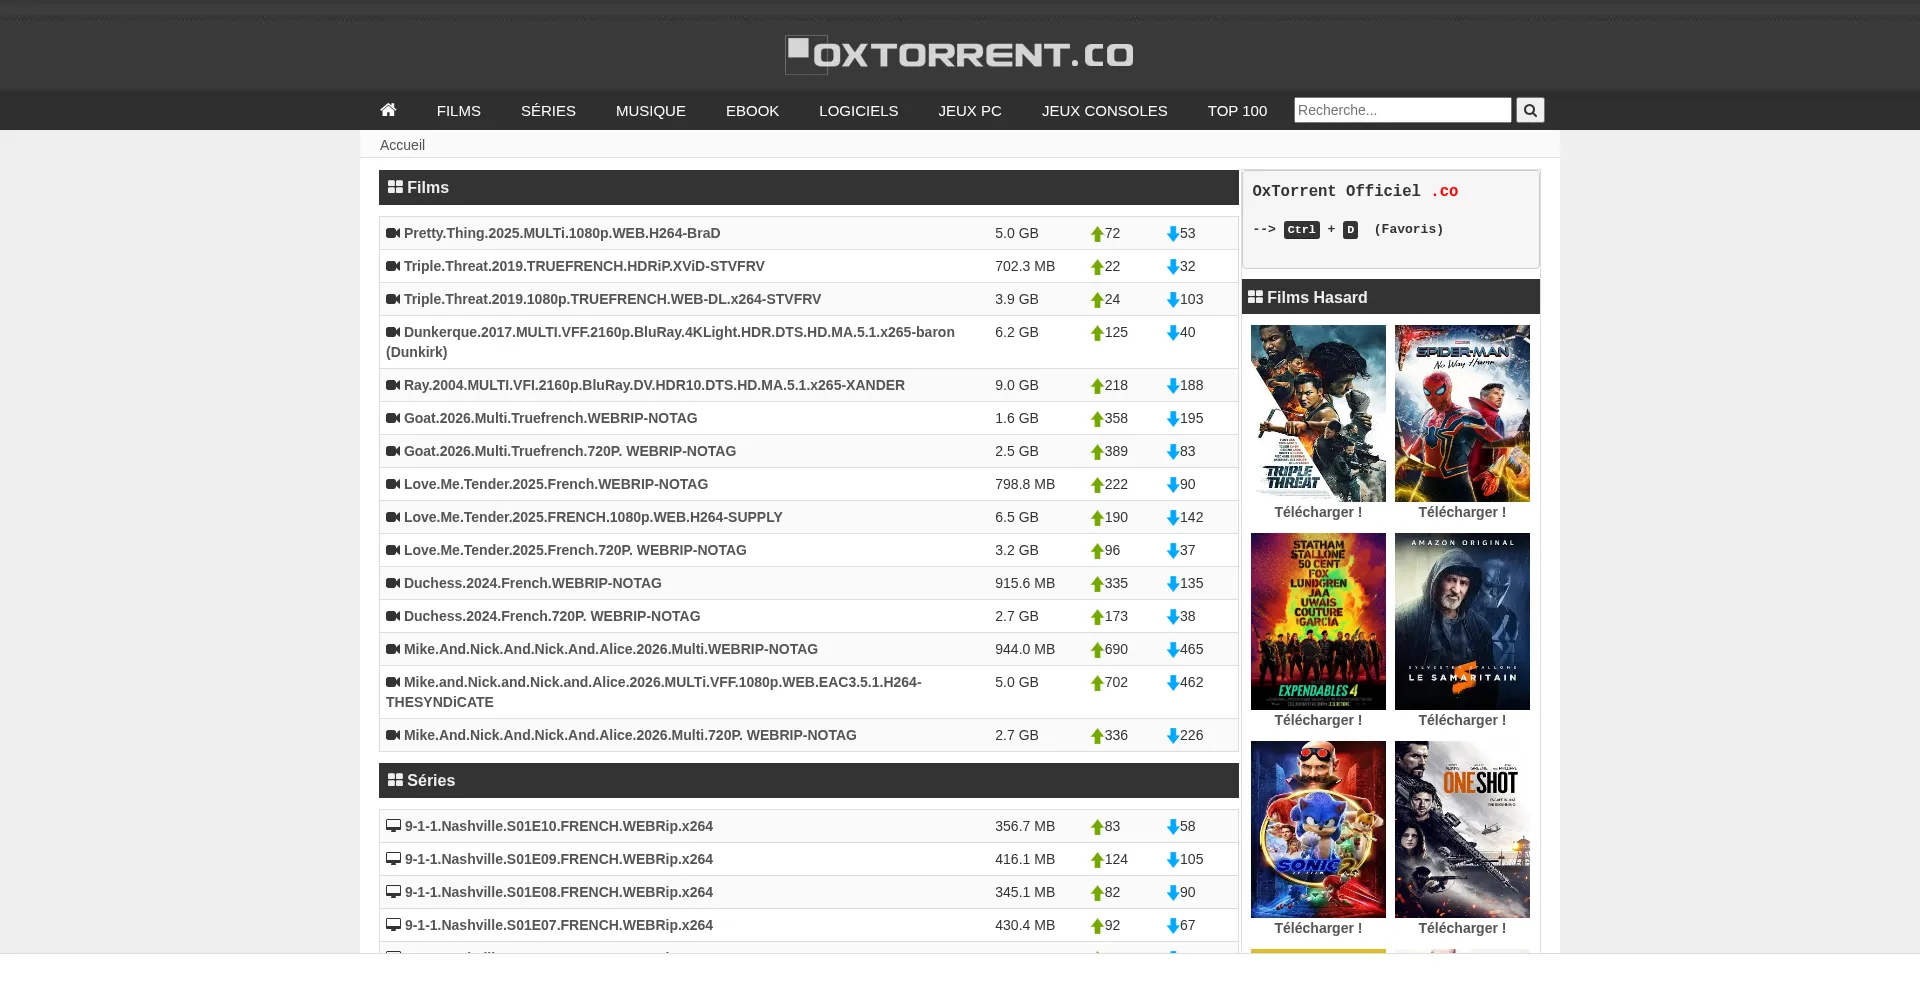
Task: Click the Sonic 2 movie poster
Action: tap(1318, 829)
